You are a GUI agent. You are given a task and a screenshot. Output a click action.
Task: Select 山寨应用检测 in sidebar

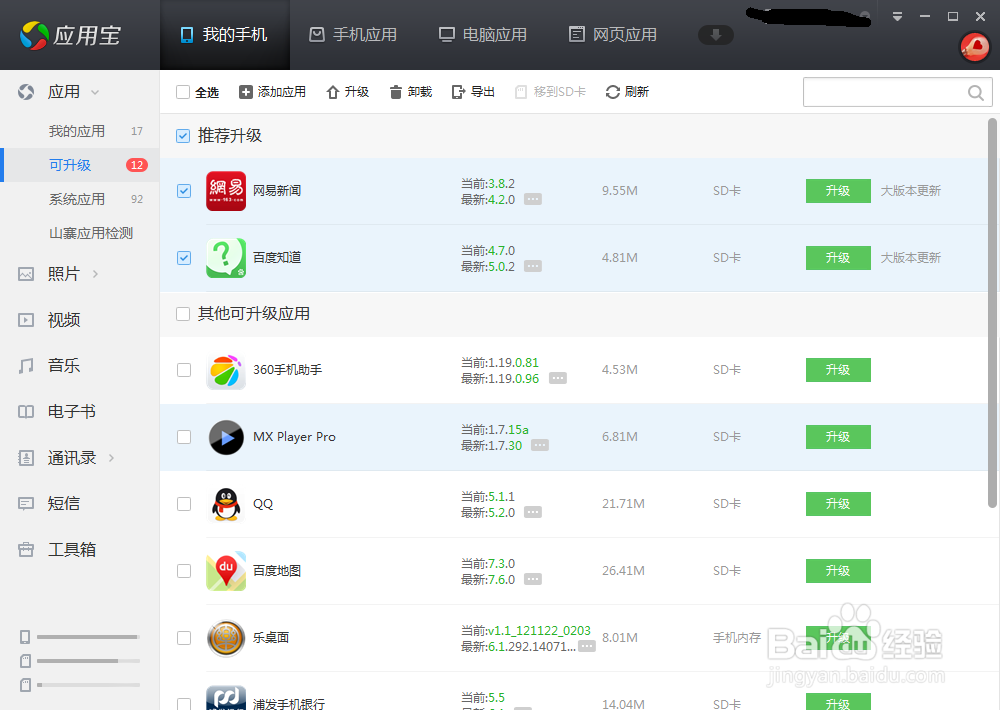pos(91,233)
